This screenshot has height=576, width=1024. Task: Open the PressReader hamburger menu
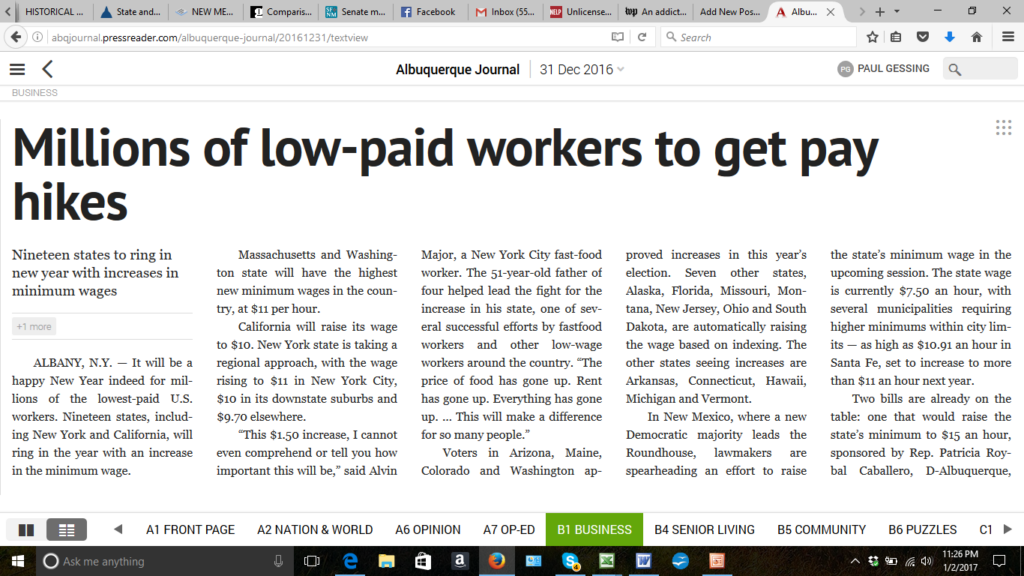coord(17,69)
